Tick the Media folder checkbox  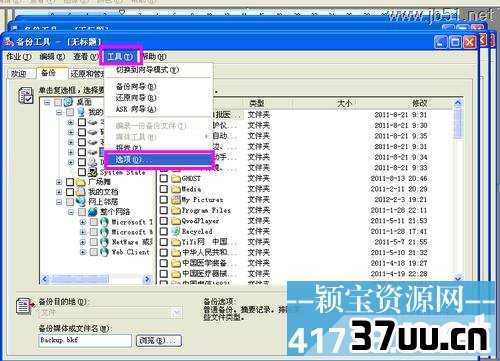coord(164,189)
